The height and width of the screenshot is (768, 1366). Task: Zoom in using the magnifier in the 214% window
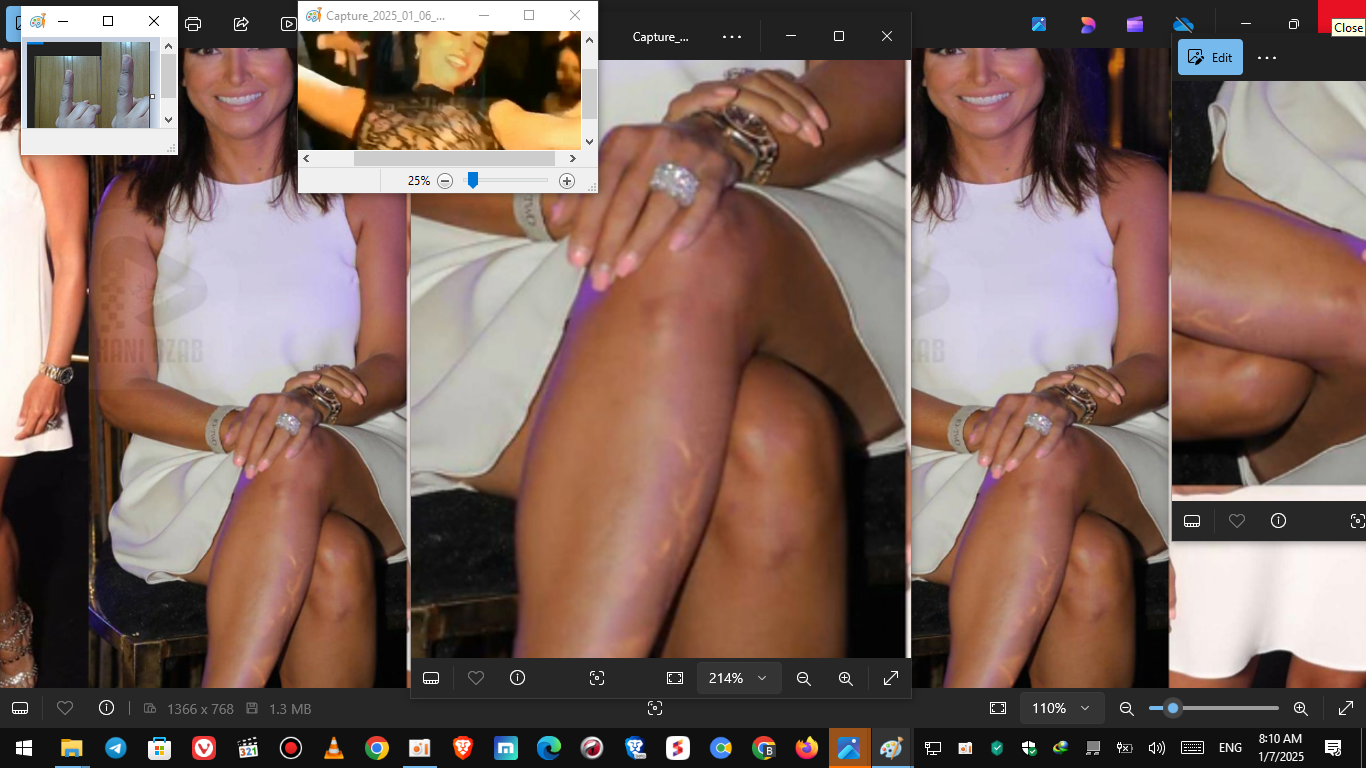pos(845,678)
